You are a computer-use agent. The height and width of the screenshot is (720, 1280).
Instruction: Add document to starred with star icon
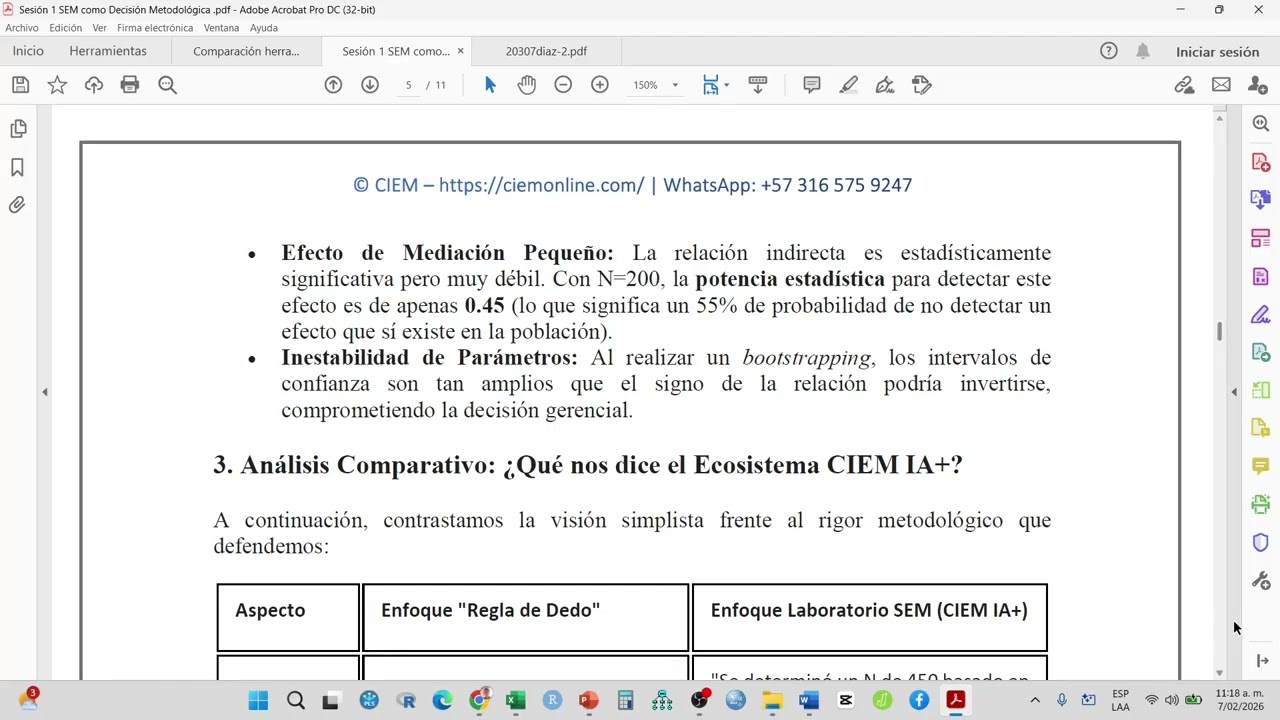tap(57, 85)
